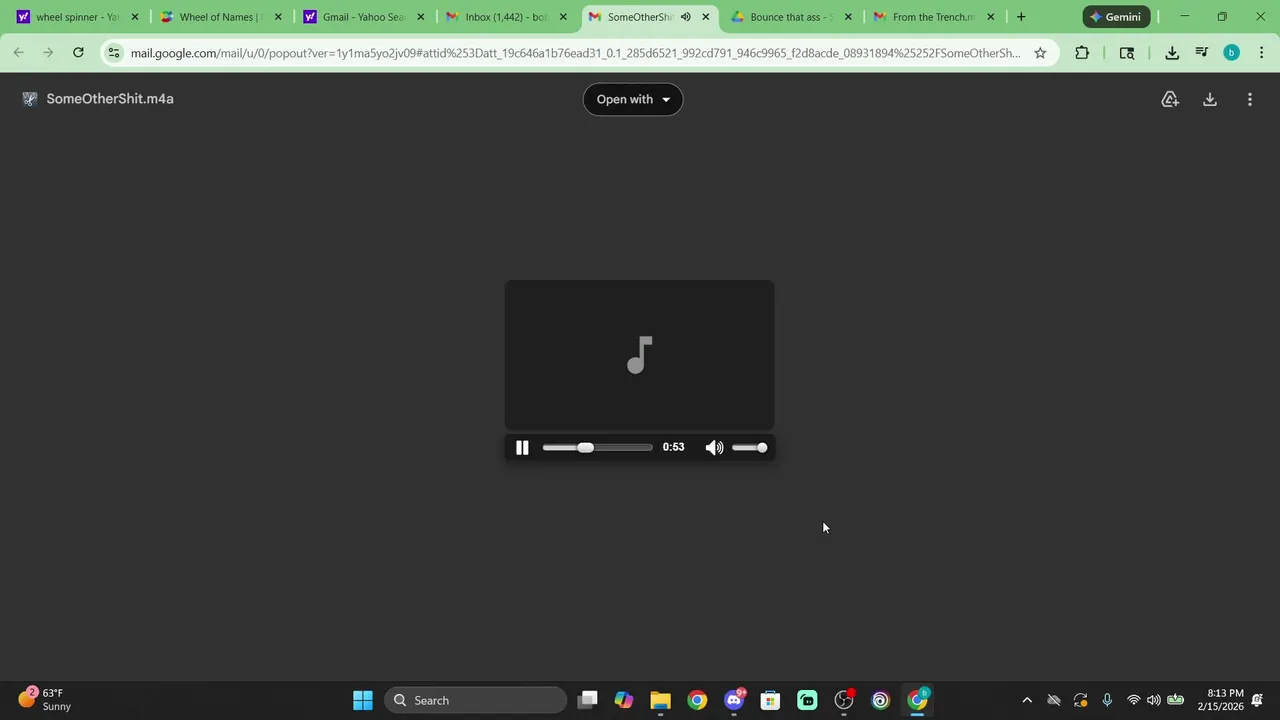Click the SomeOtherShit.m4a file name
The image size is (1280, 720).
point(110,99)
